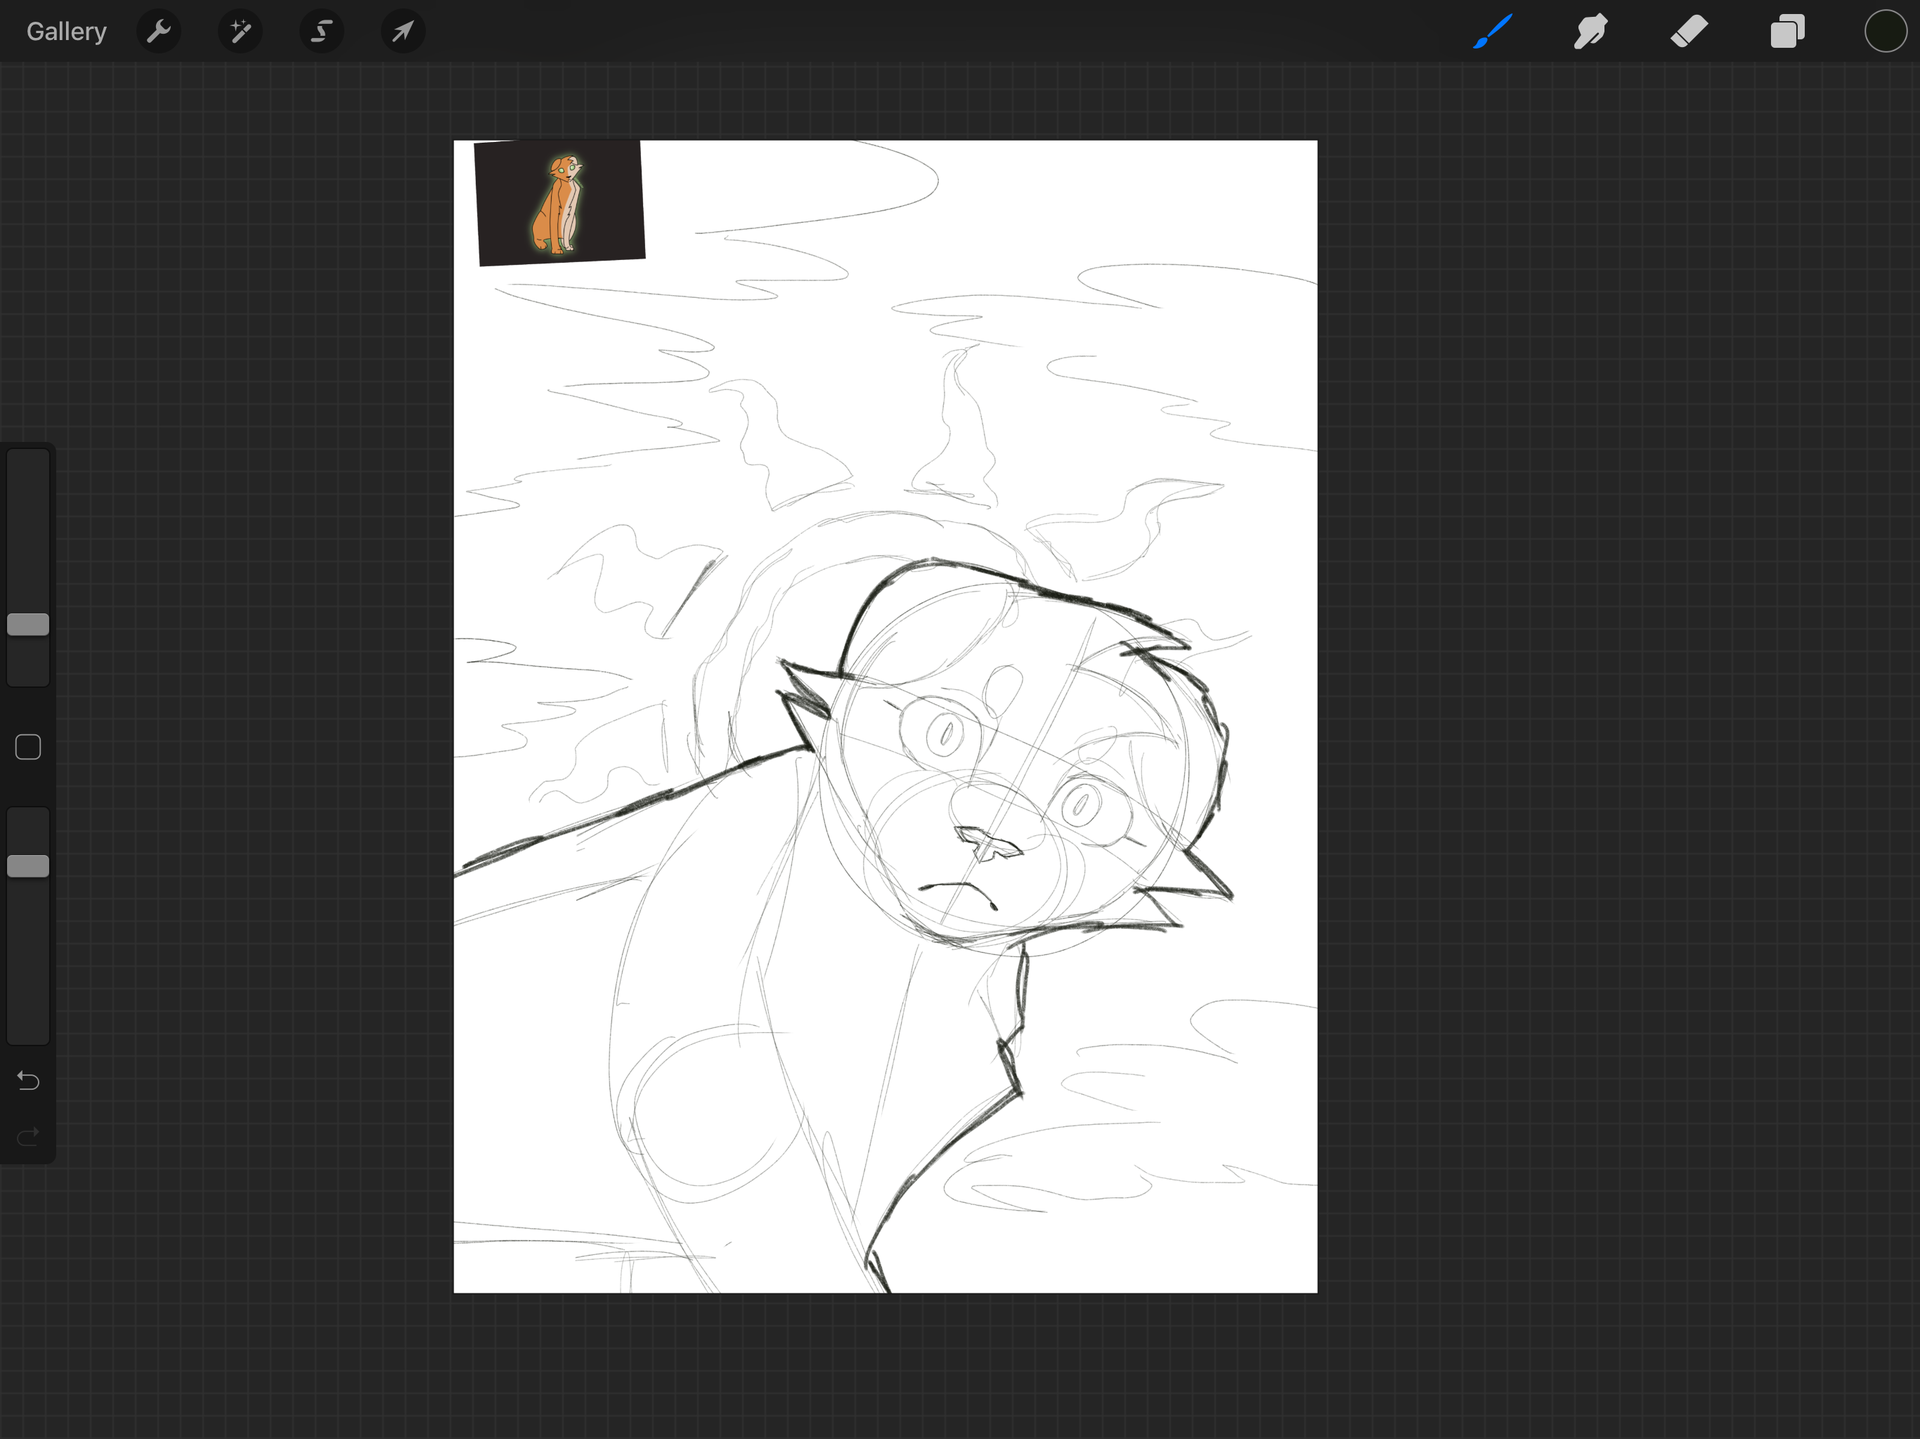This screenshot has width=1920, height=1439.
Task: Activate the Transform arrow tool
Action: 403,32
